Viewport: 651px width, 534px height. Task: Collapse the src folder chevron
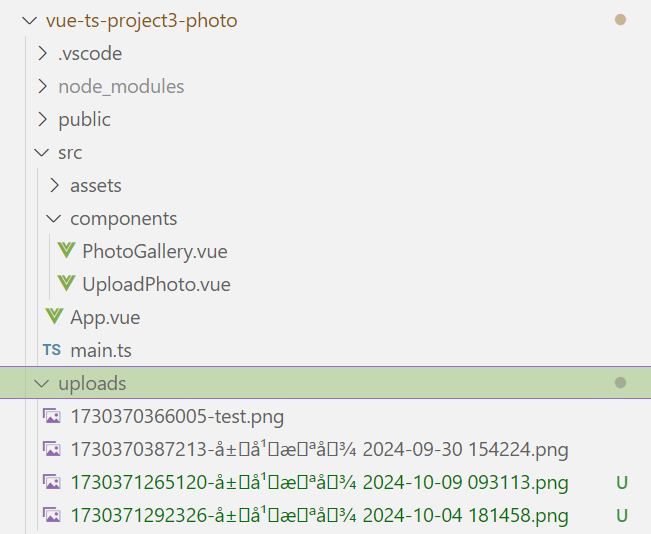click(41, 153)
